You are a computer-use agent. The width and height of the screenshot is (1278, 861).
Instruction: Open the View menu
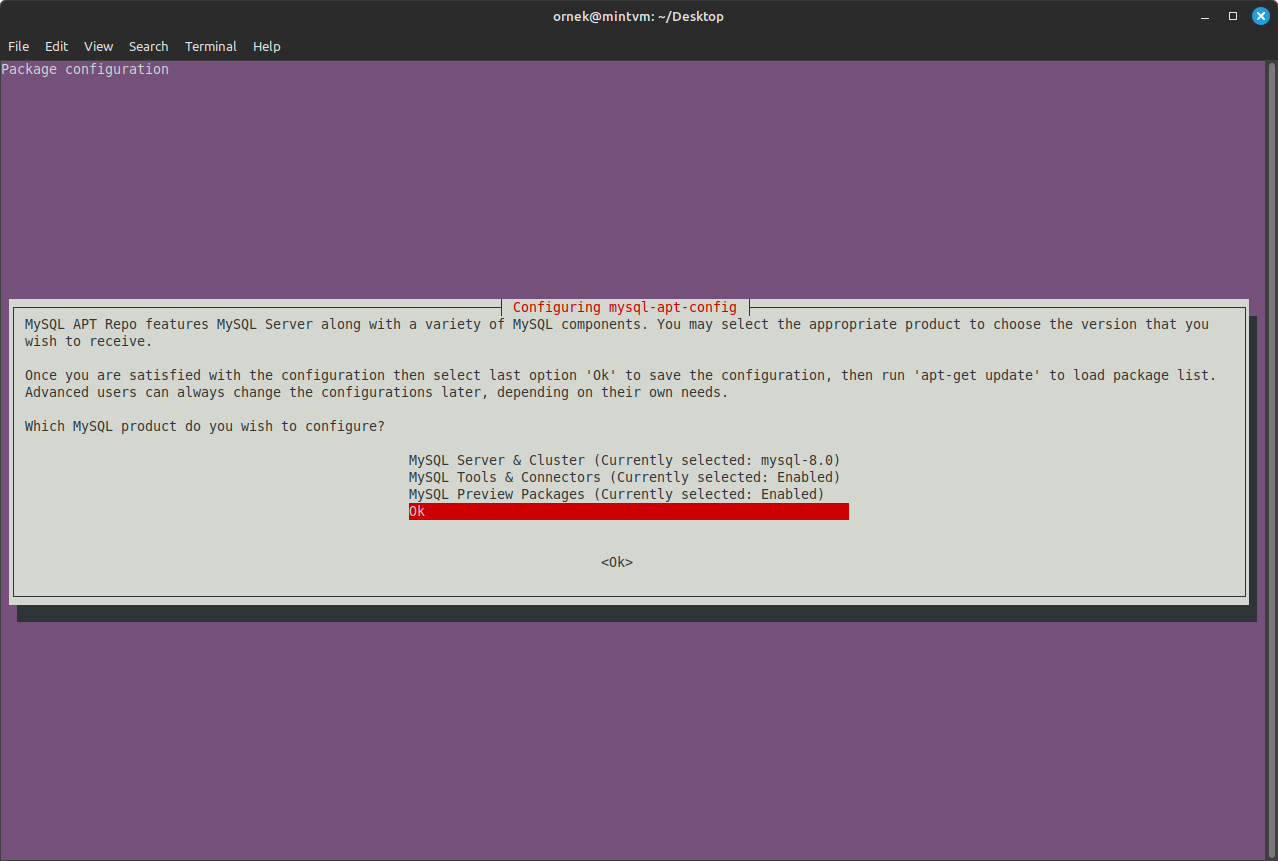98,46
